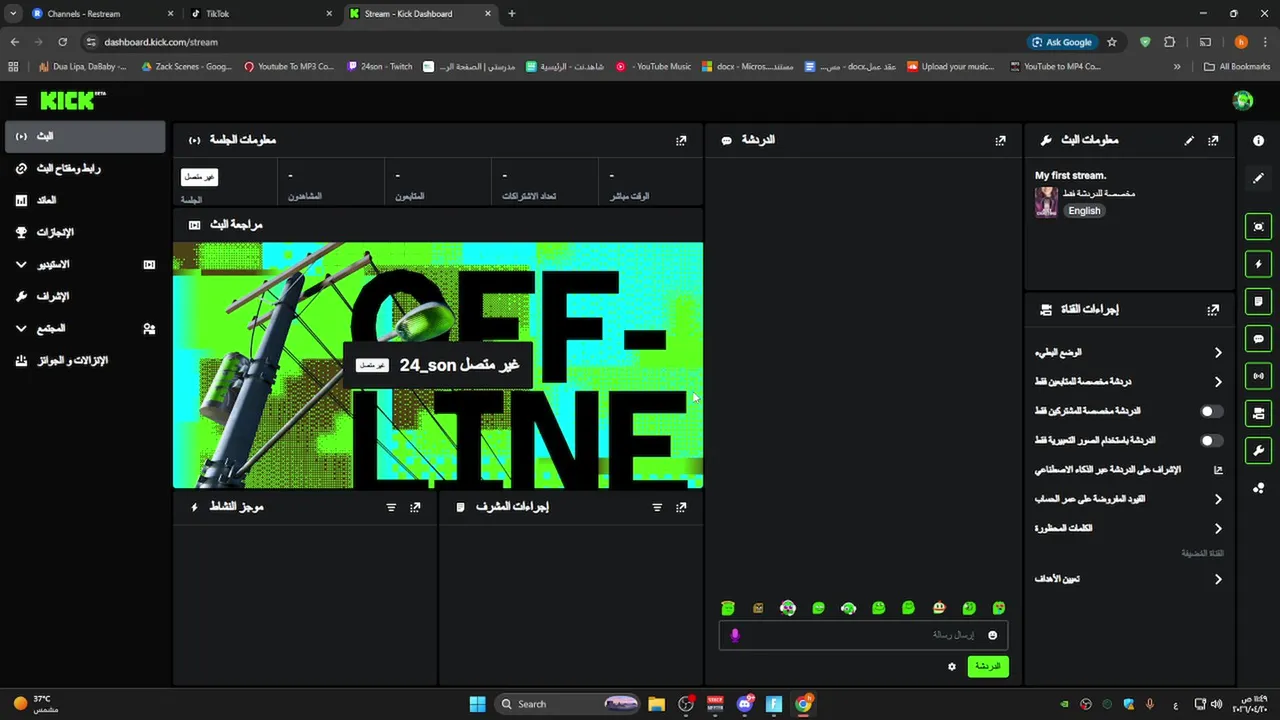Open YouTube Music bookmark
This screenshot has width=1280, height=720.
pyautogui.click(x=654, y=67)
